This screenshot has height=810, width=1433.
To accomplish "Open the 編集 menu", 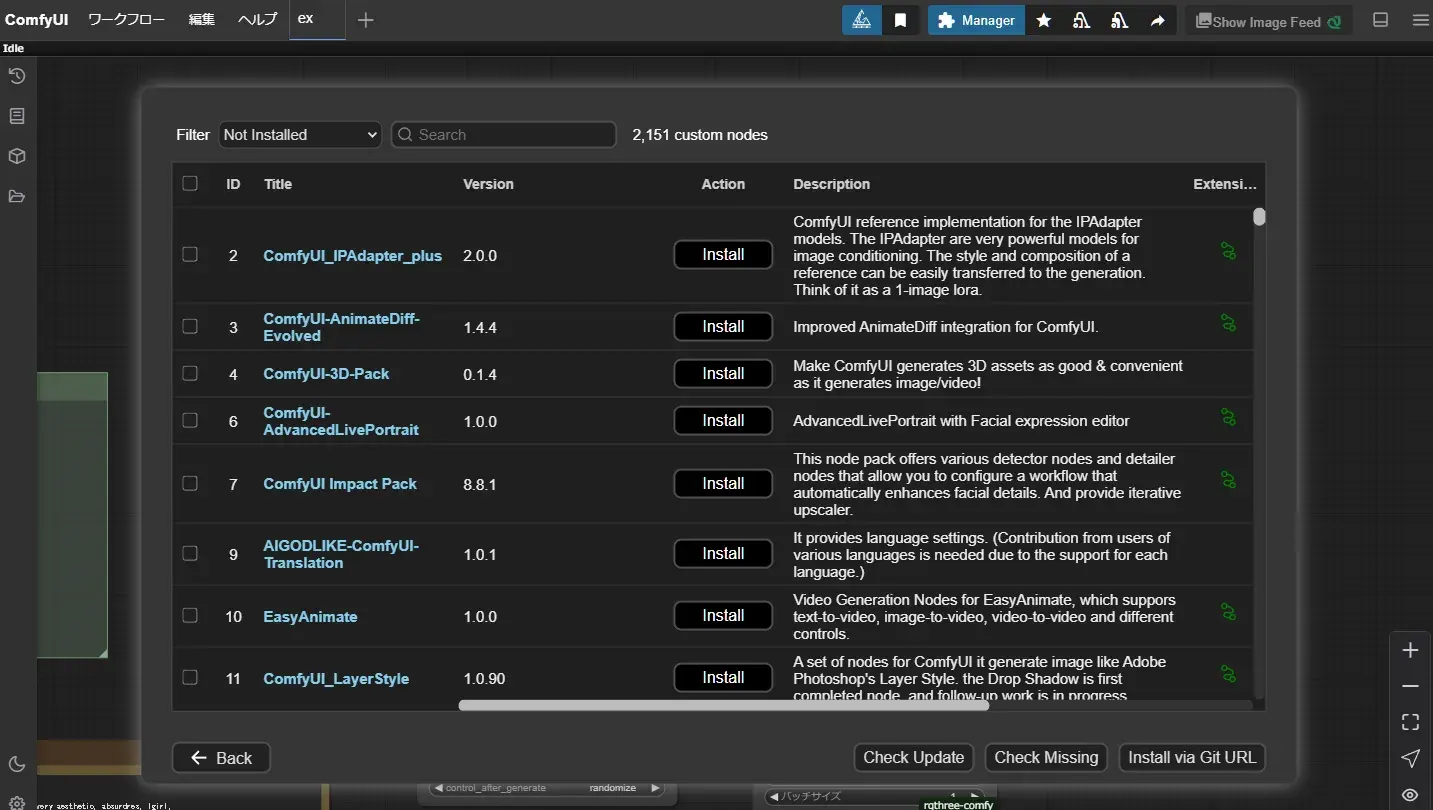I will [x=202, y=20].
